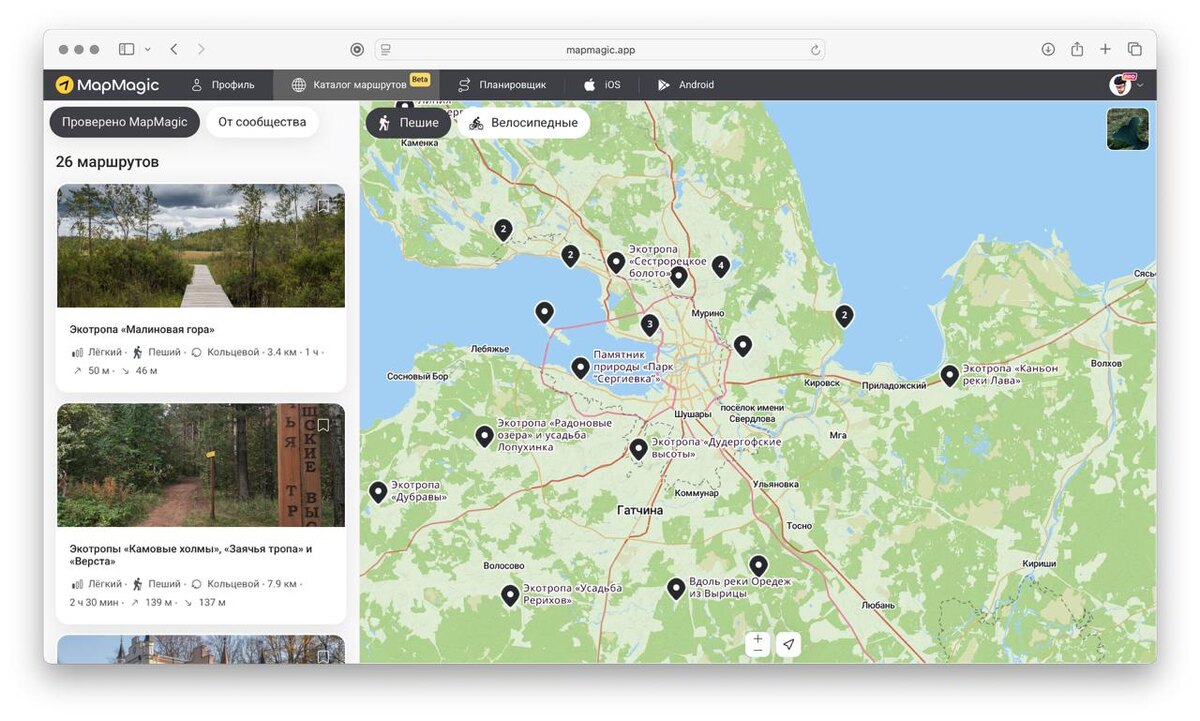
Task: Open the Android app link
Action: [686, 85]
